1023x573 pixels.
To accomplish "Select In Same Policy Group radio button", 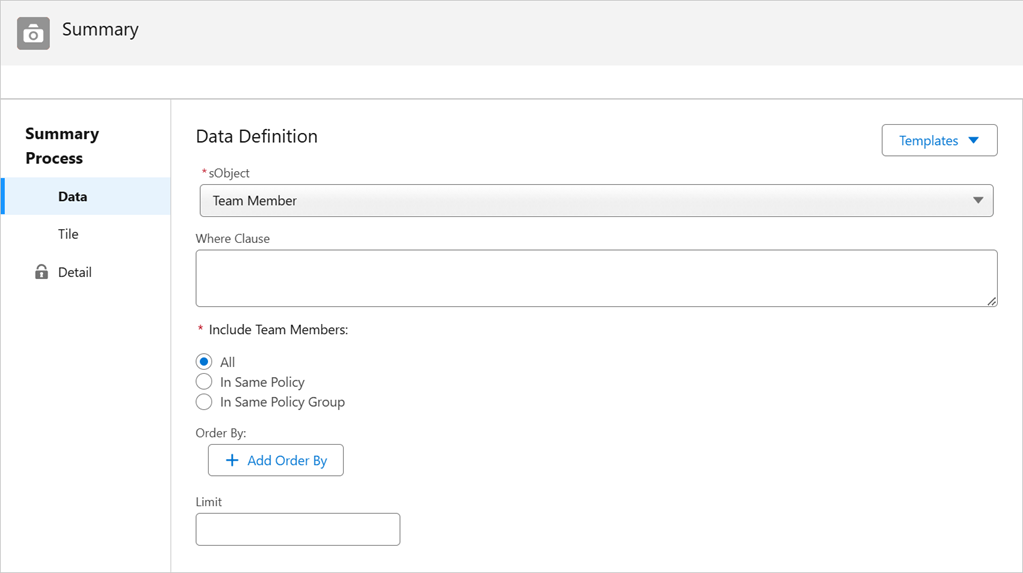I will [204, 402].
